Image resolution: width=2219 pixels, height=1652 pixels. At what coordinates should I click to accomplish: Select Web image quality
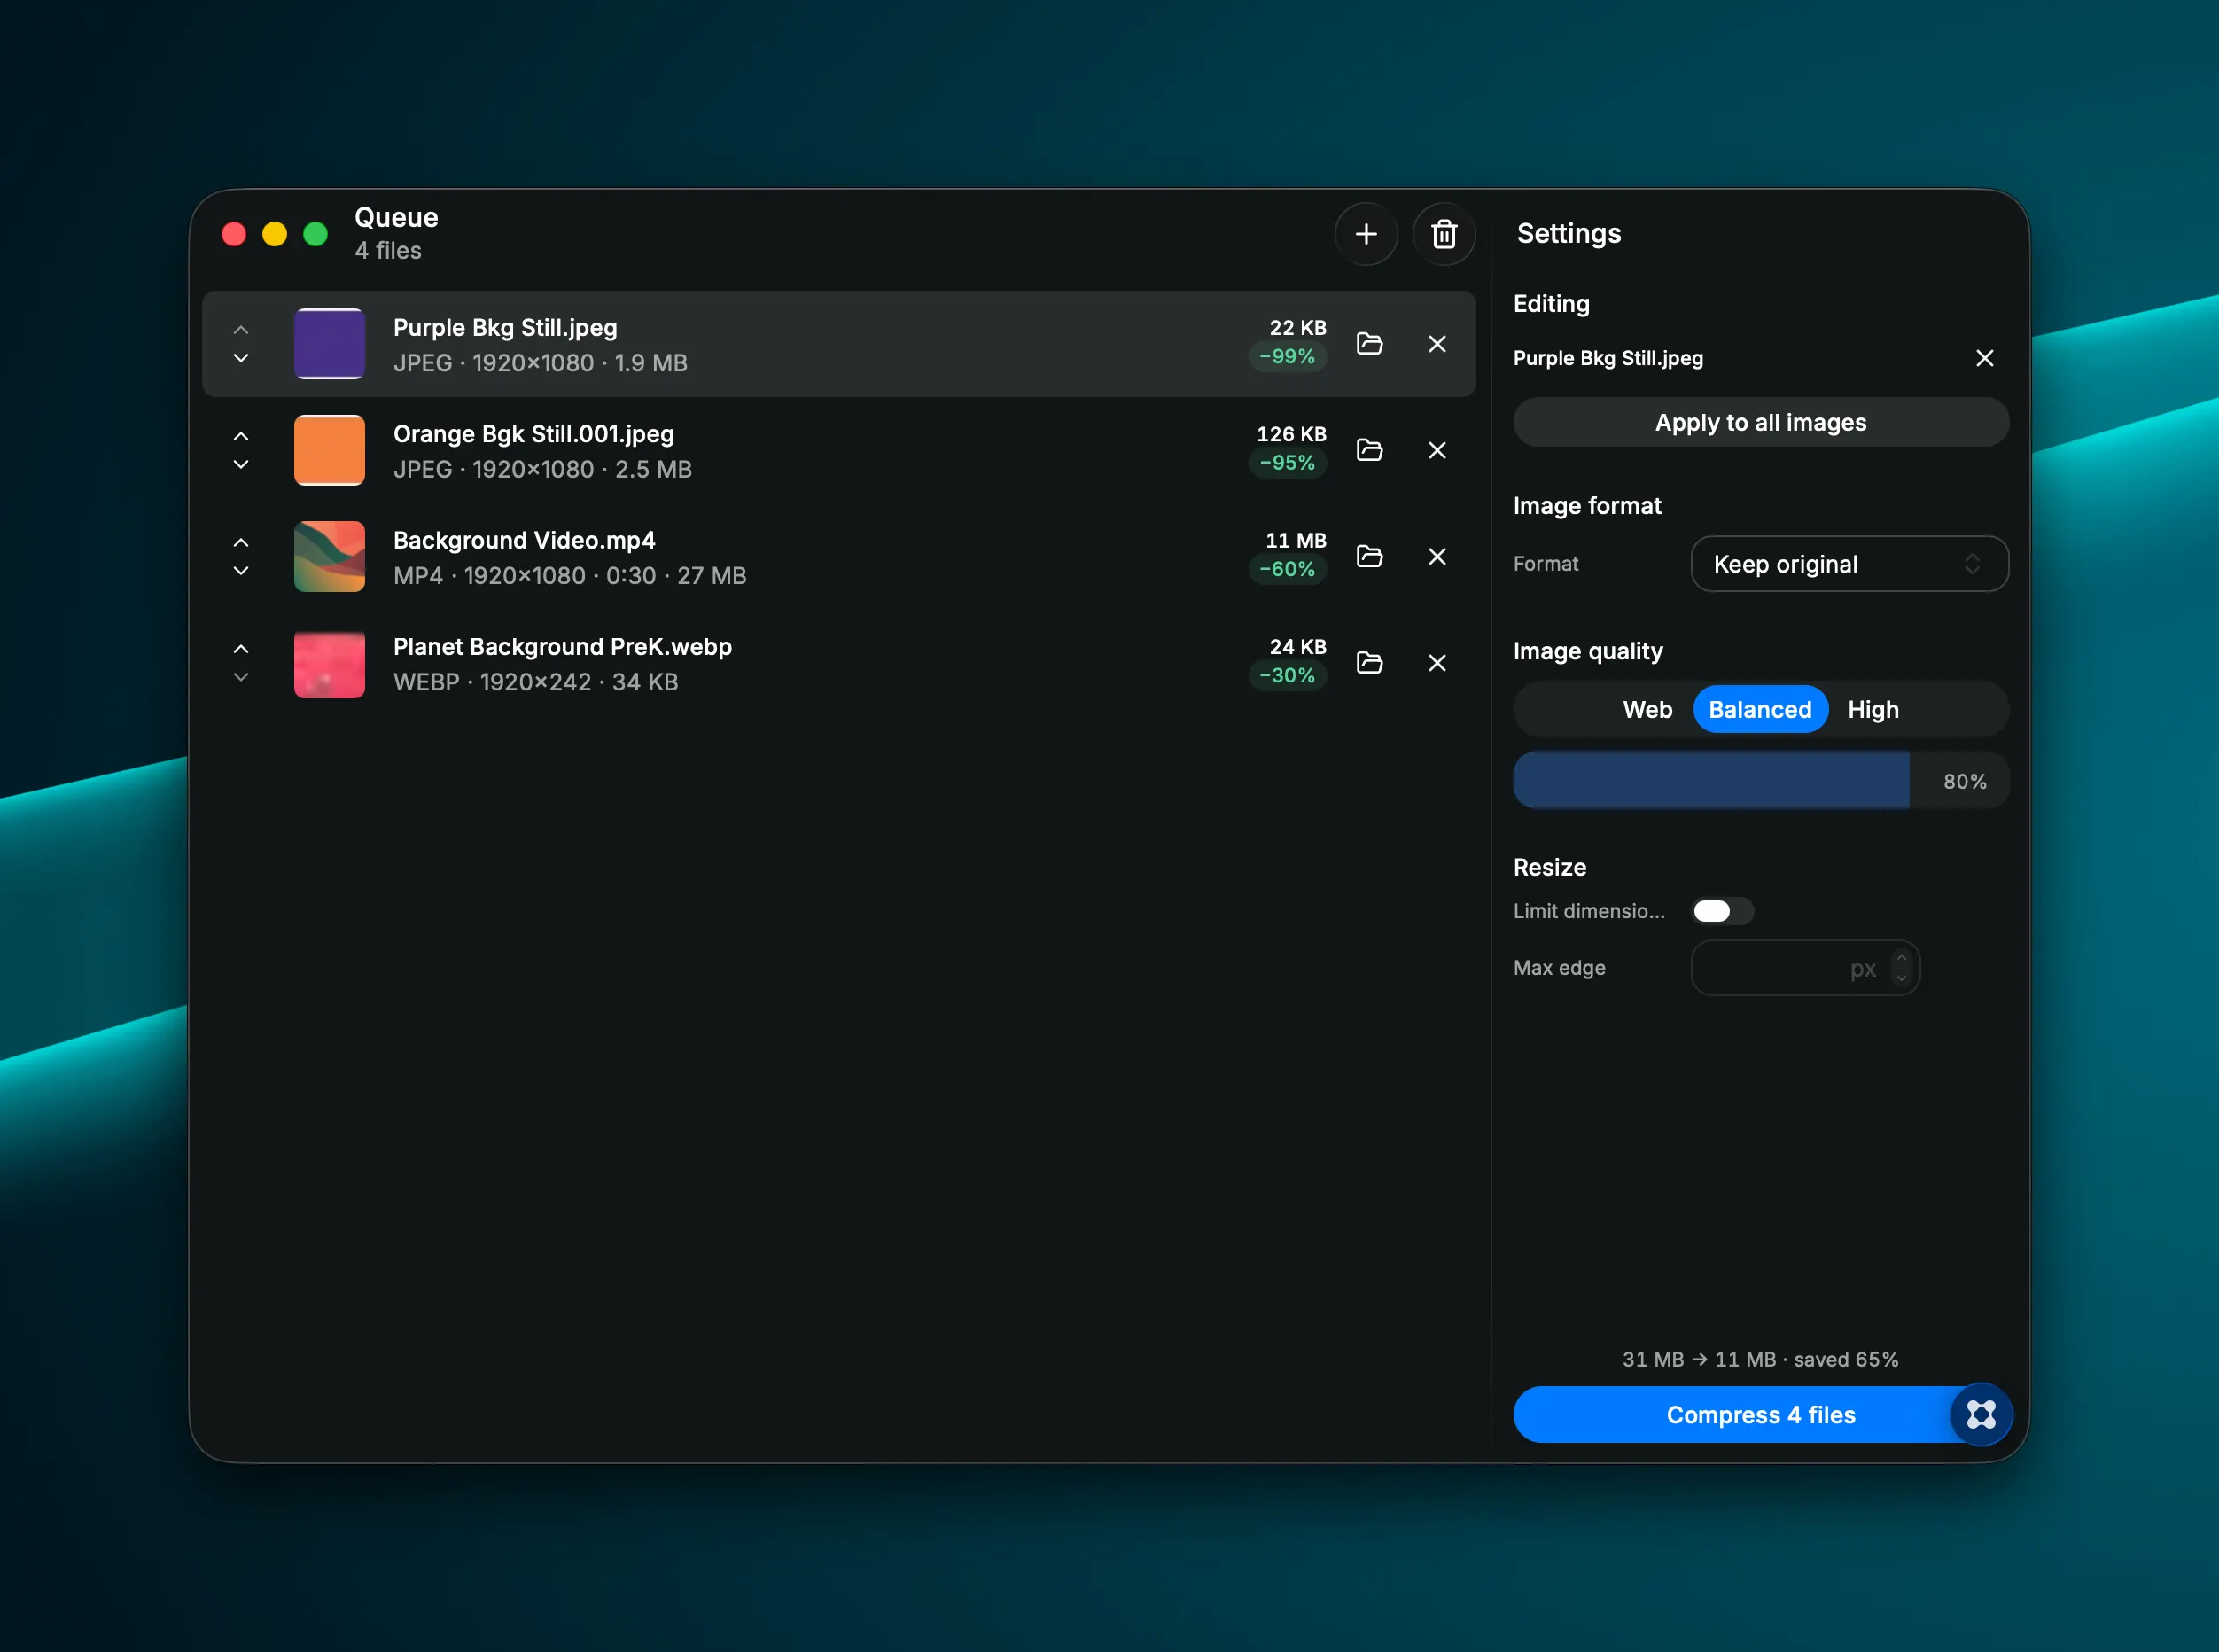(x=1647, y=709)
